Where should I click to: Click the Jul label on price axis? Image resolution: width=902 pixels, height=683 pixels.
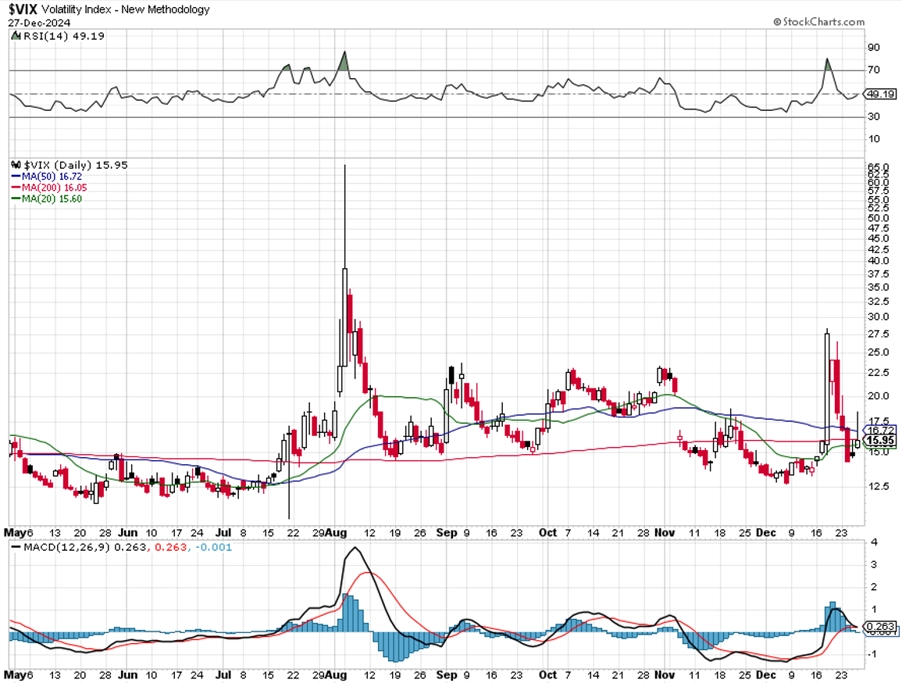223,533
